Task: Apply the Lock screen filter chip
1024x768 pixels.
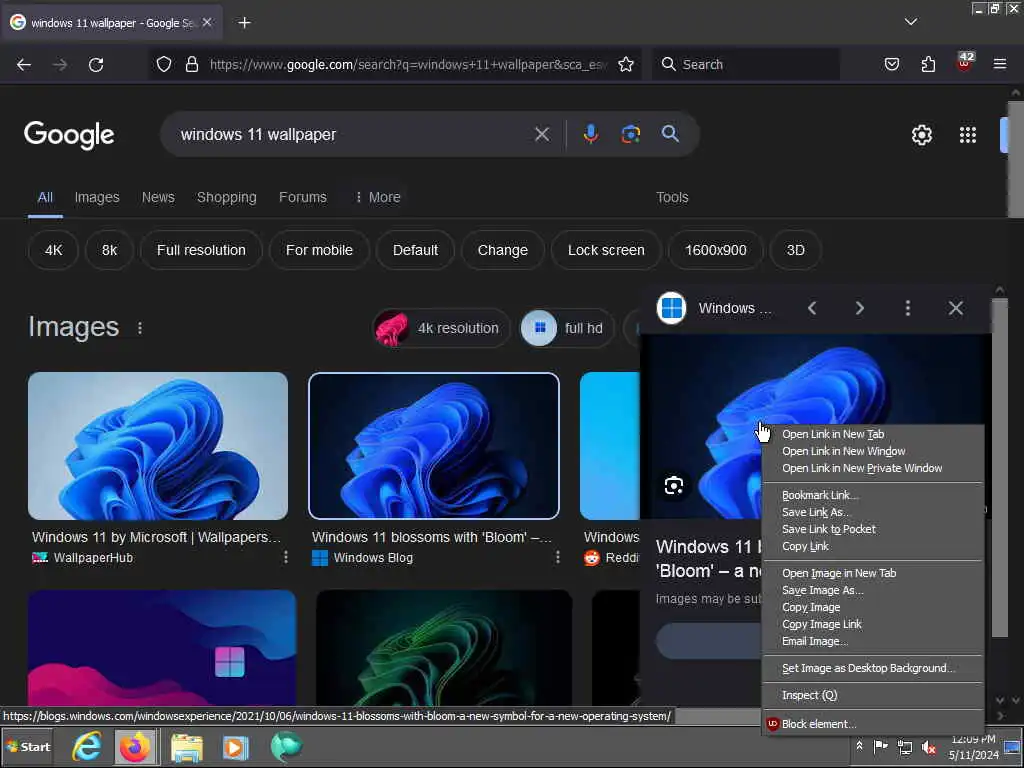Action: pyautogui.click(x=606, y=250)
